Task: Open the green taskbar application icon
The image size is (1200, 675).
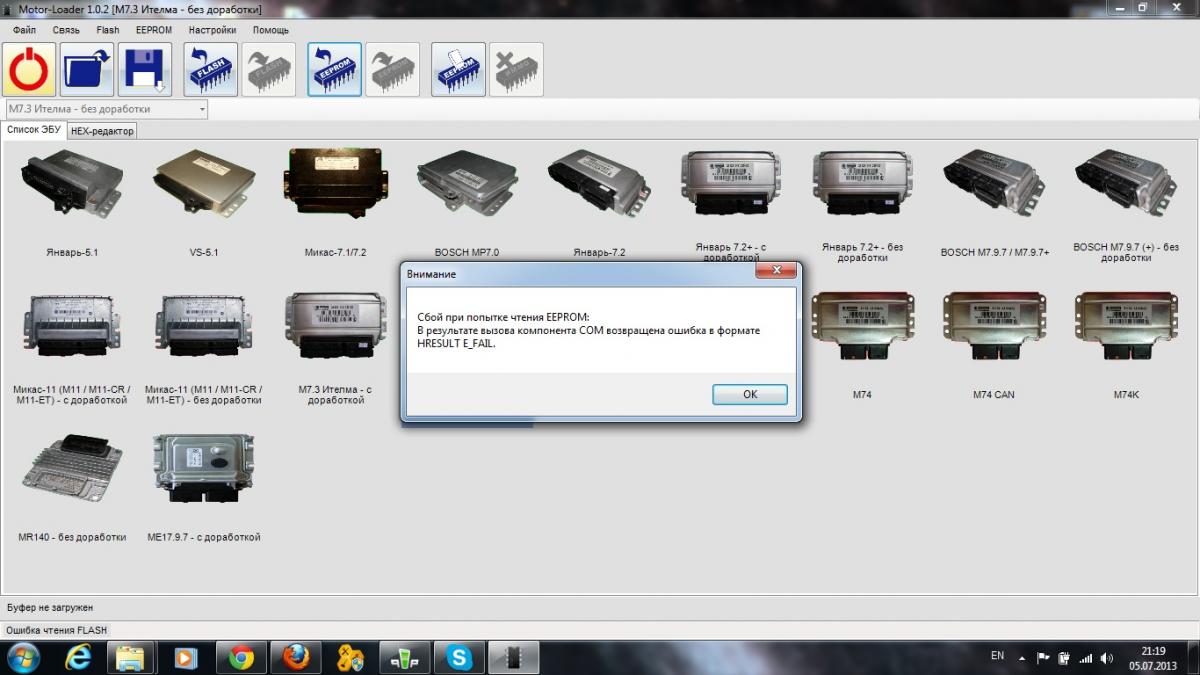Action: [x=404, y=657]
